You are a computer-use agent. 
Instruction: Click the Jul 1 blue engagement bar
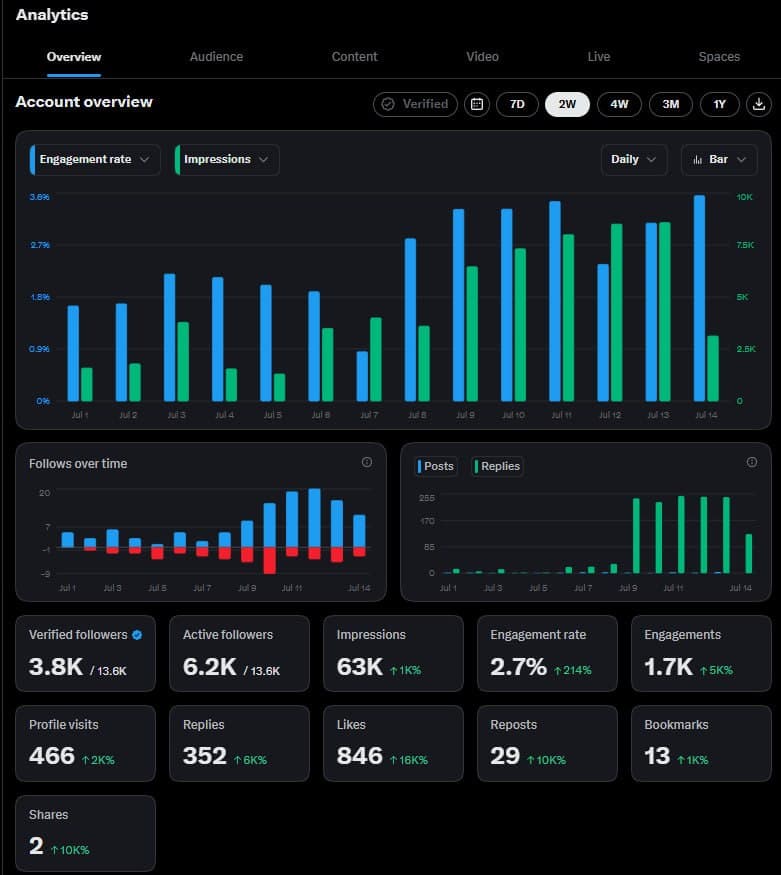pos(73,353)
